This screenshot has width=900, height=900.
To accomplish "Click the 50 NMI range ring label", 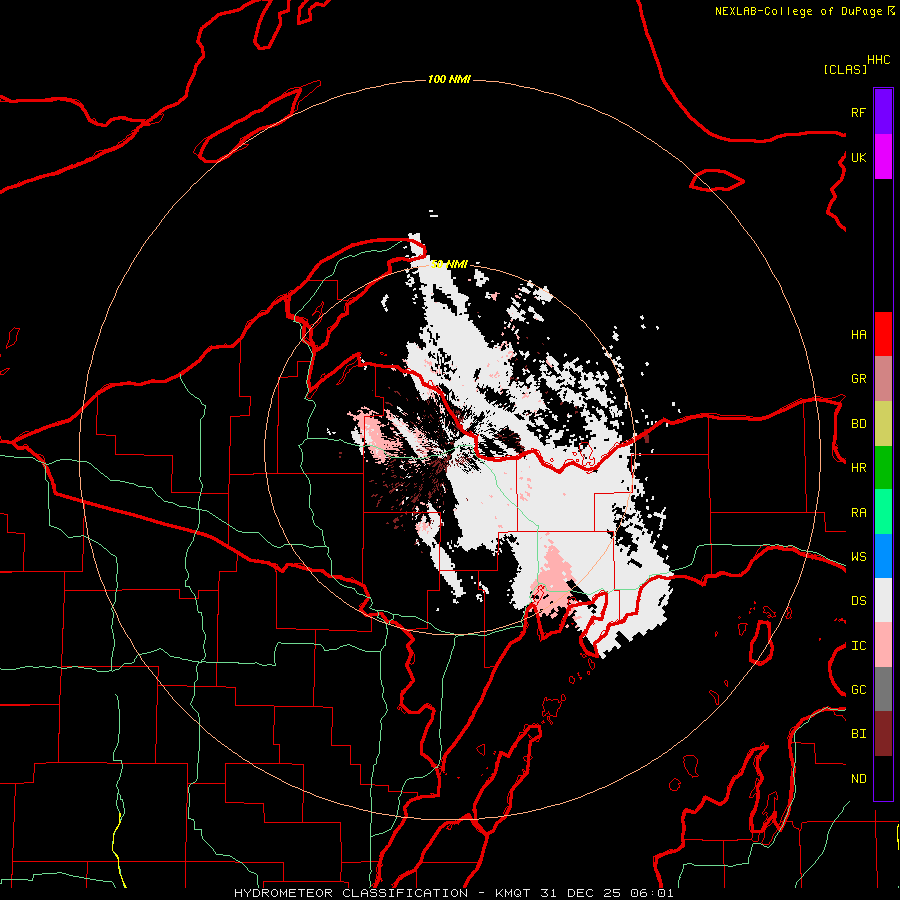I will pyautogui.click(x=449, y=264).
